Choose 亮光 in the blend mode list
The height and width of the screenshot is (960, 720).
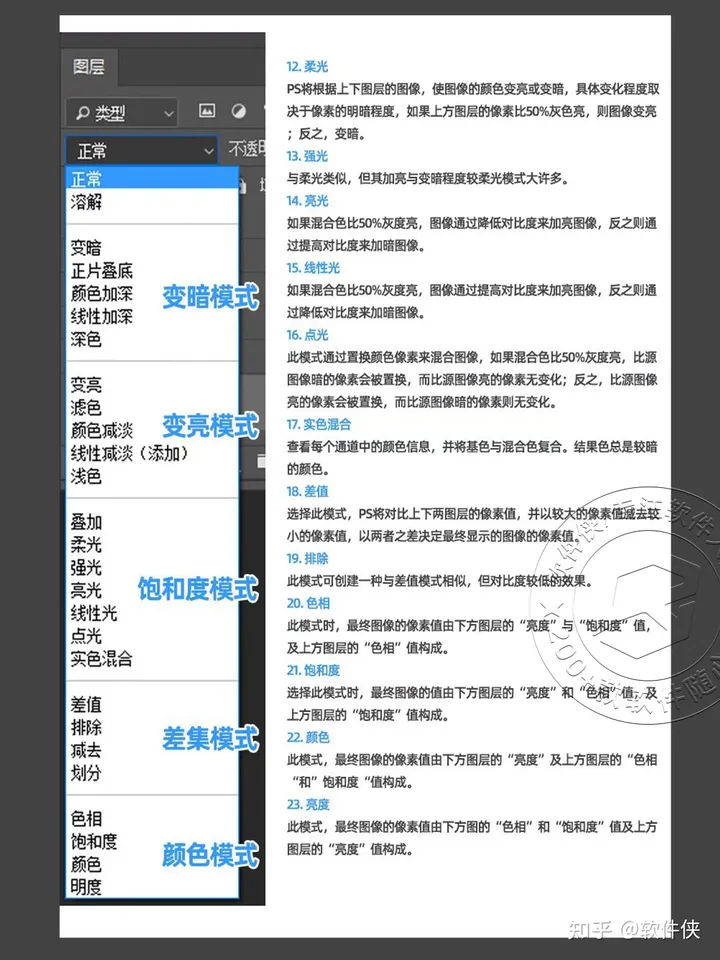point(86,591)
